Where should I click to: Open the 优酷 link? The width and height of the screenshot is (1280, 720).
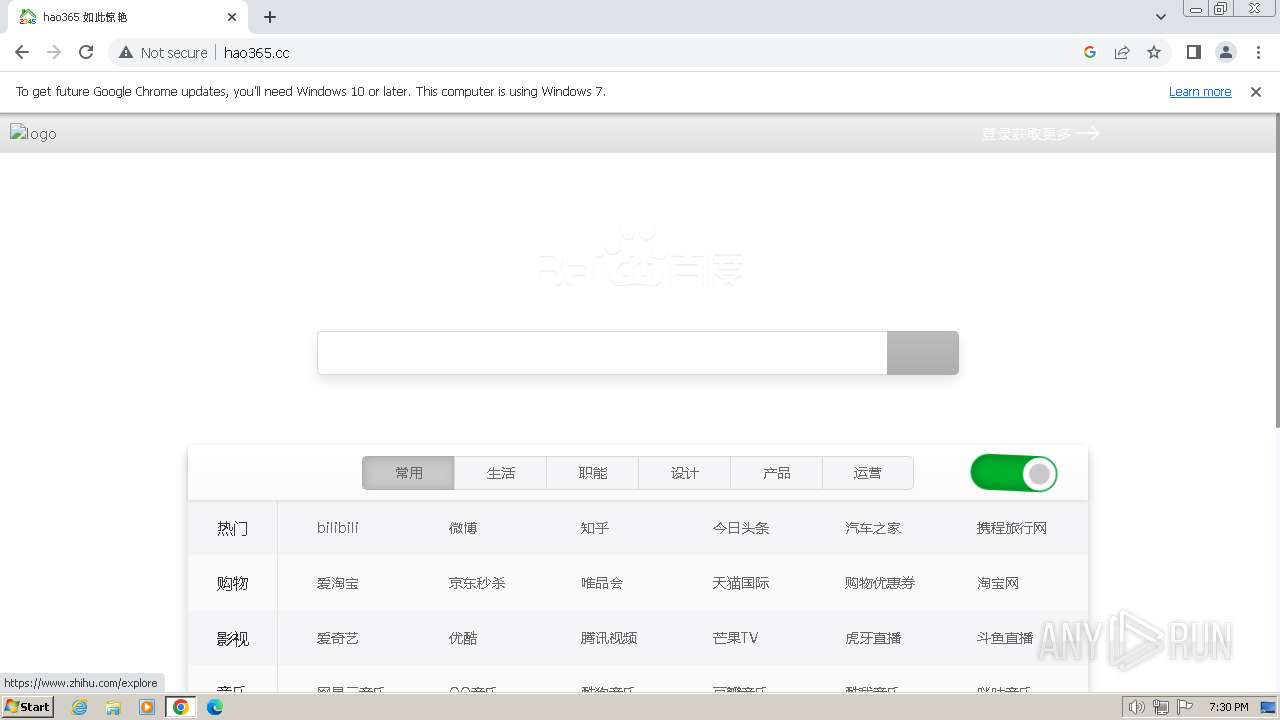[463, 638]
